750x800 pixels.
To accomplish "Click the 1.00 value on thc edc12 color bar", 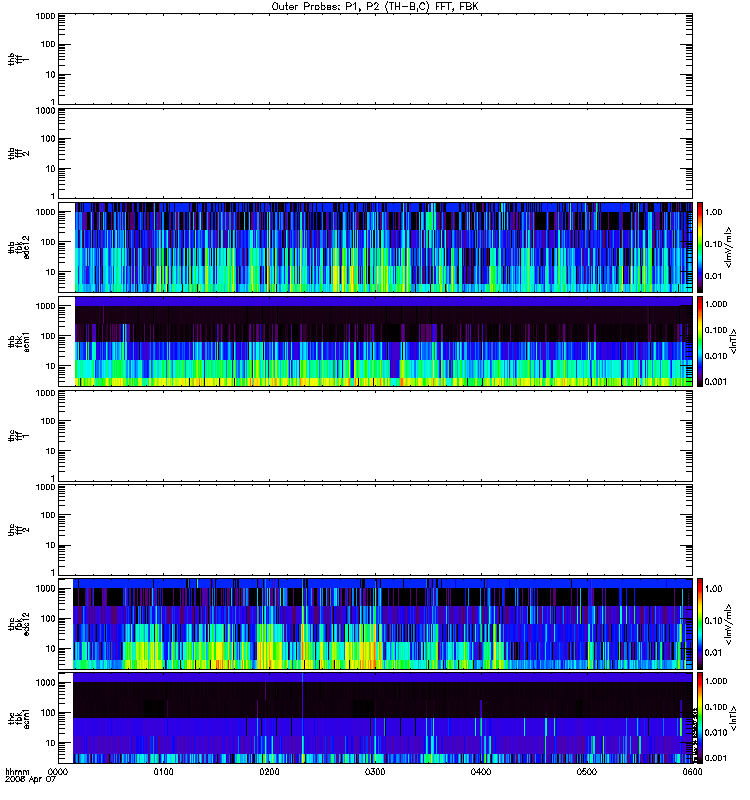I will [x=714, y=589].
